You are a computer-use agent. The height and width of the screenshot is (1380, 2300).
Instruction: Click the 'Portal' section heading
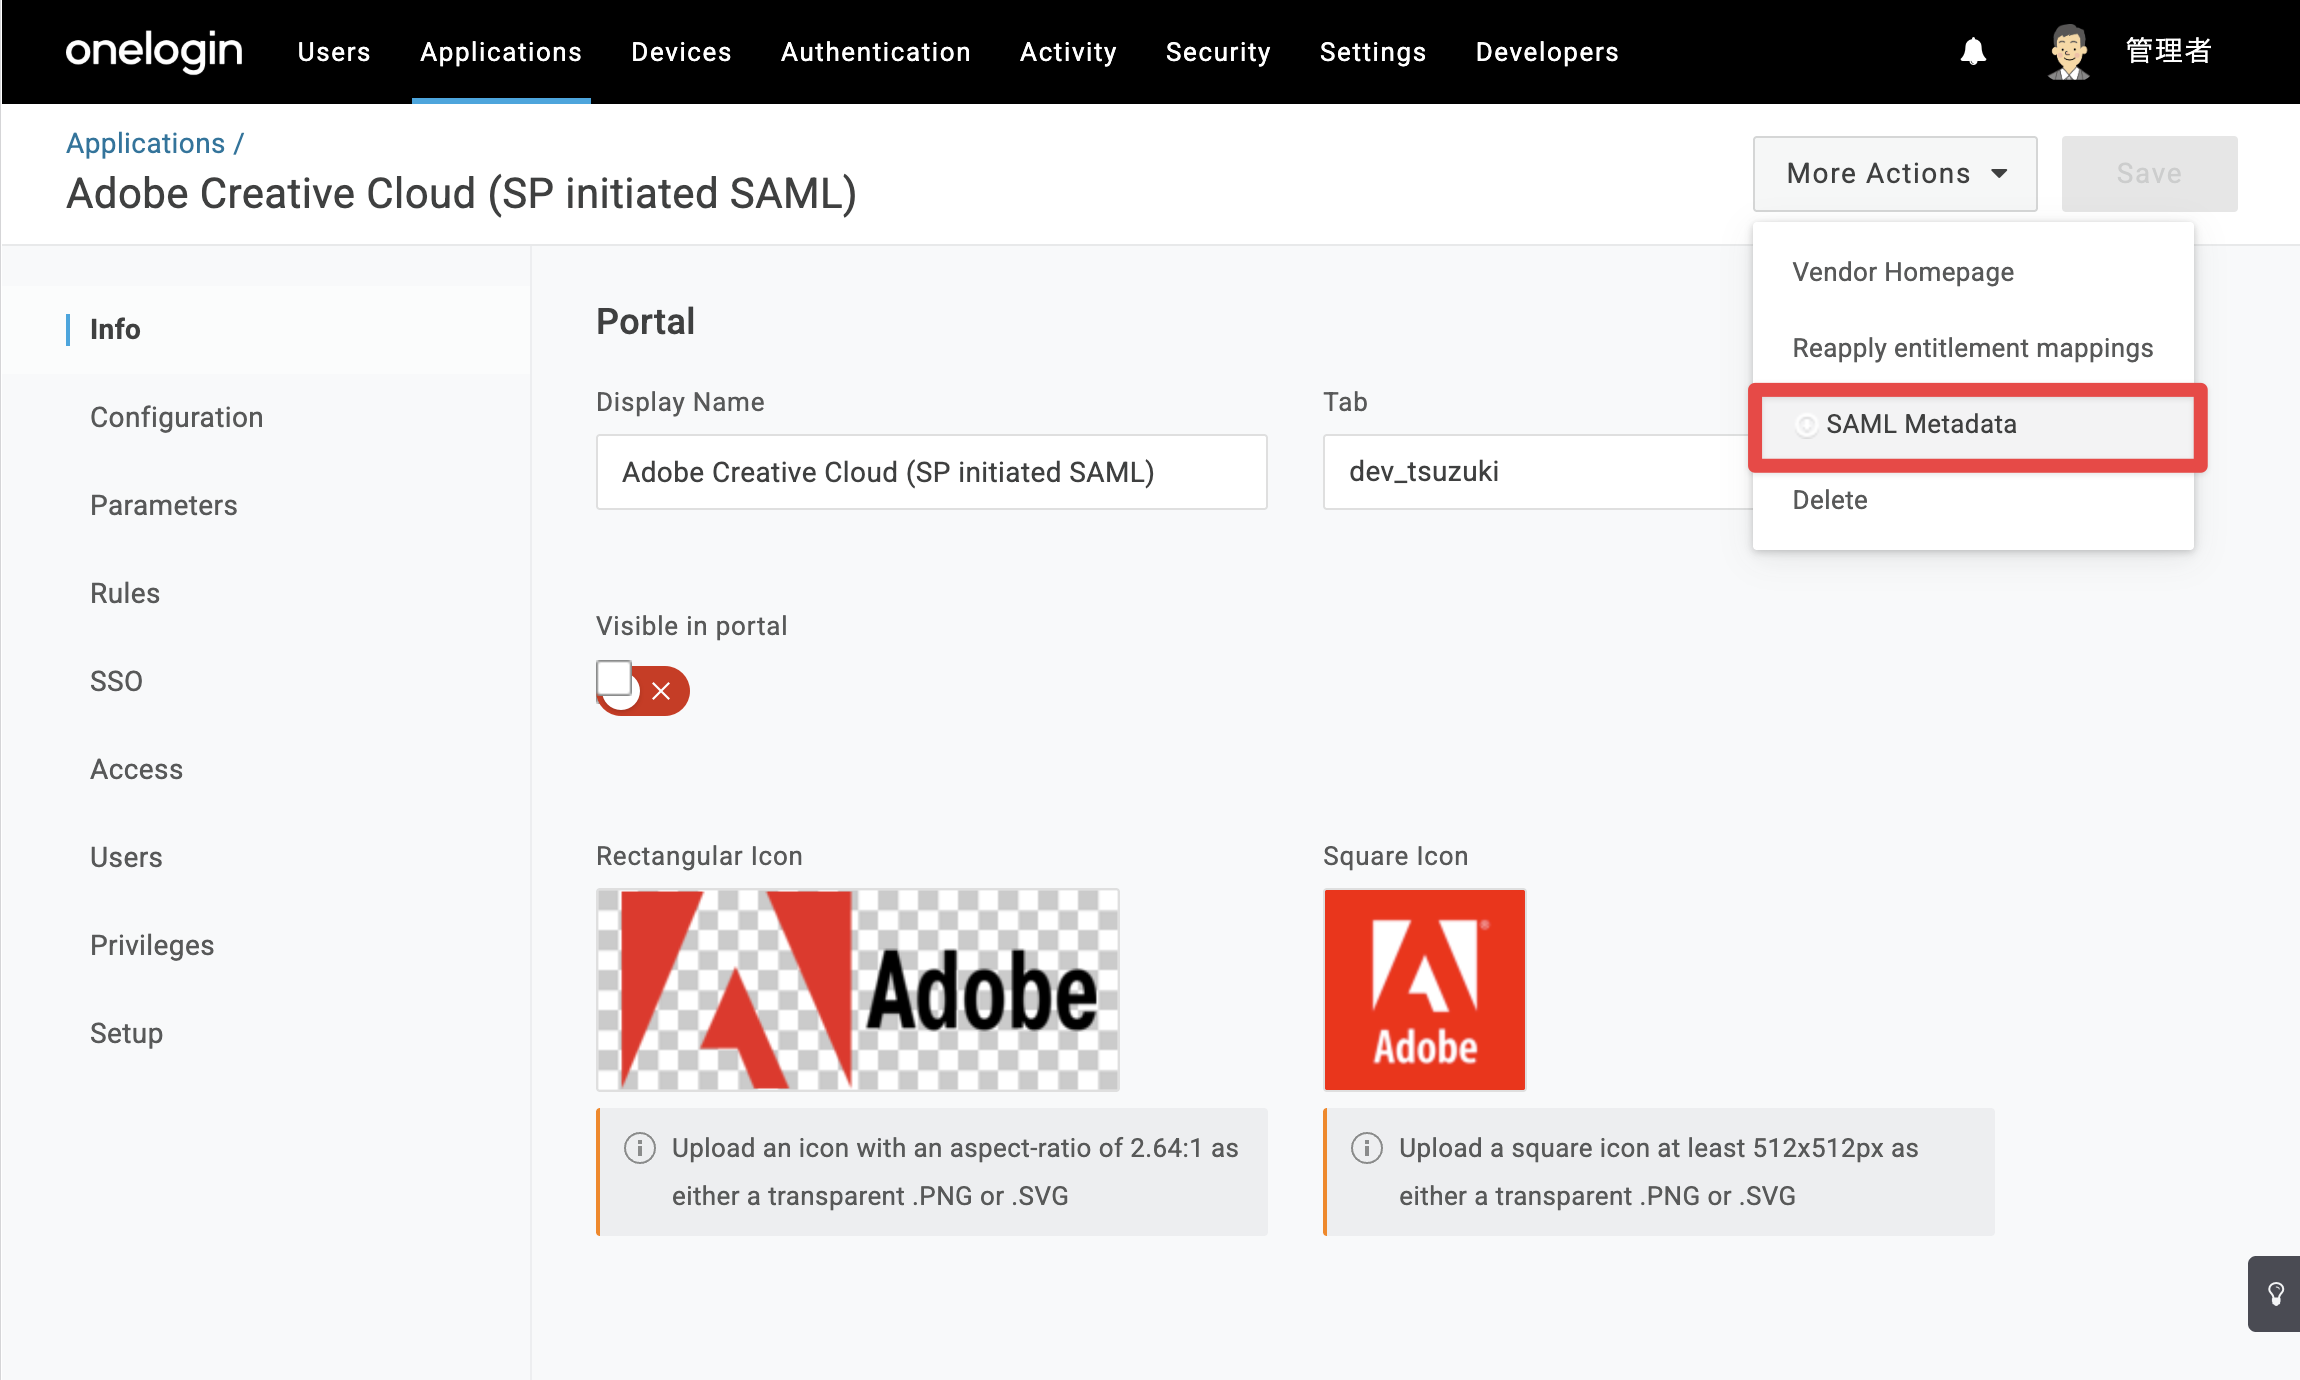pyautogui.click(x=645, y=322)
